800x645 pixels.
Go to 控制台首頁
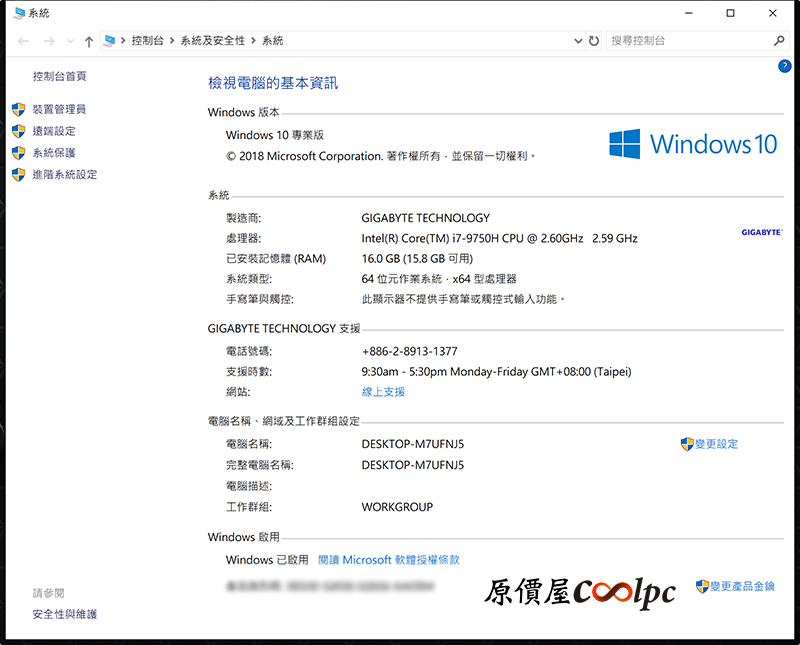(60, 77)
